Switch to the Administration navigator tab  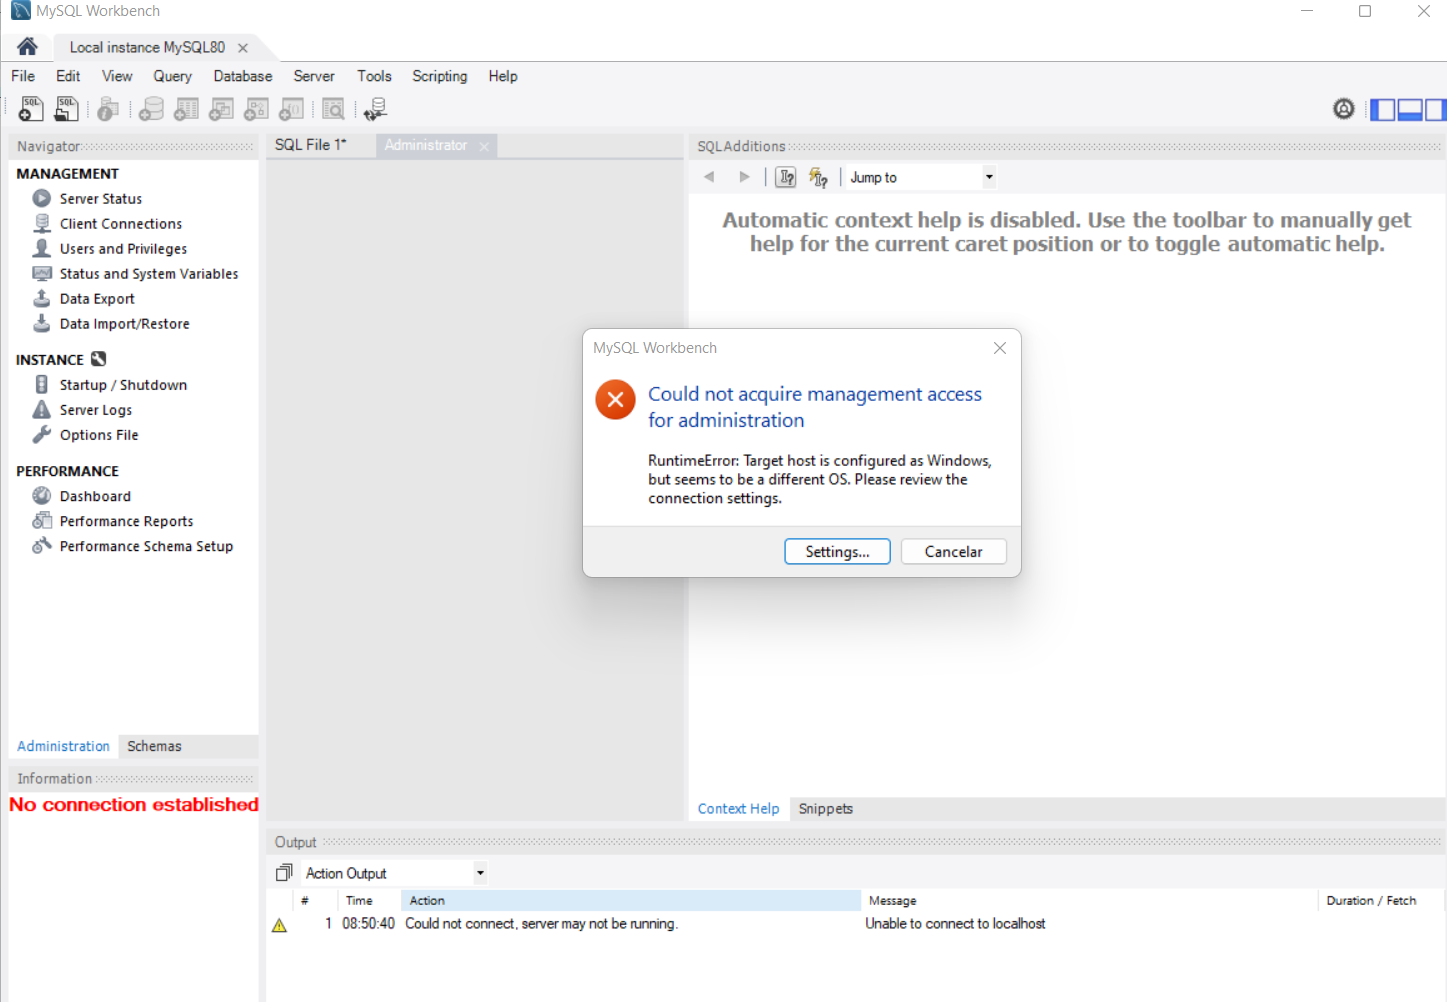[63, 746]
